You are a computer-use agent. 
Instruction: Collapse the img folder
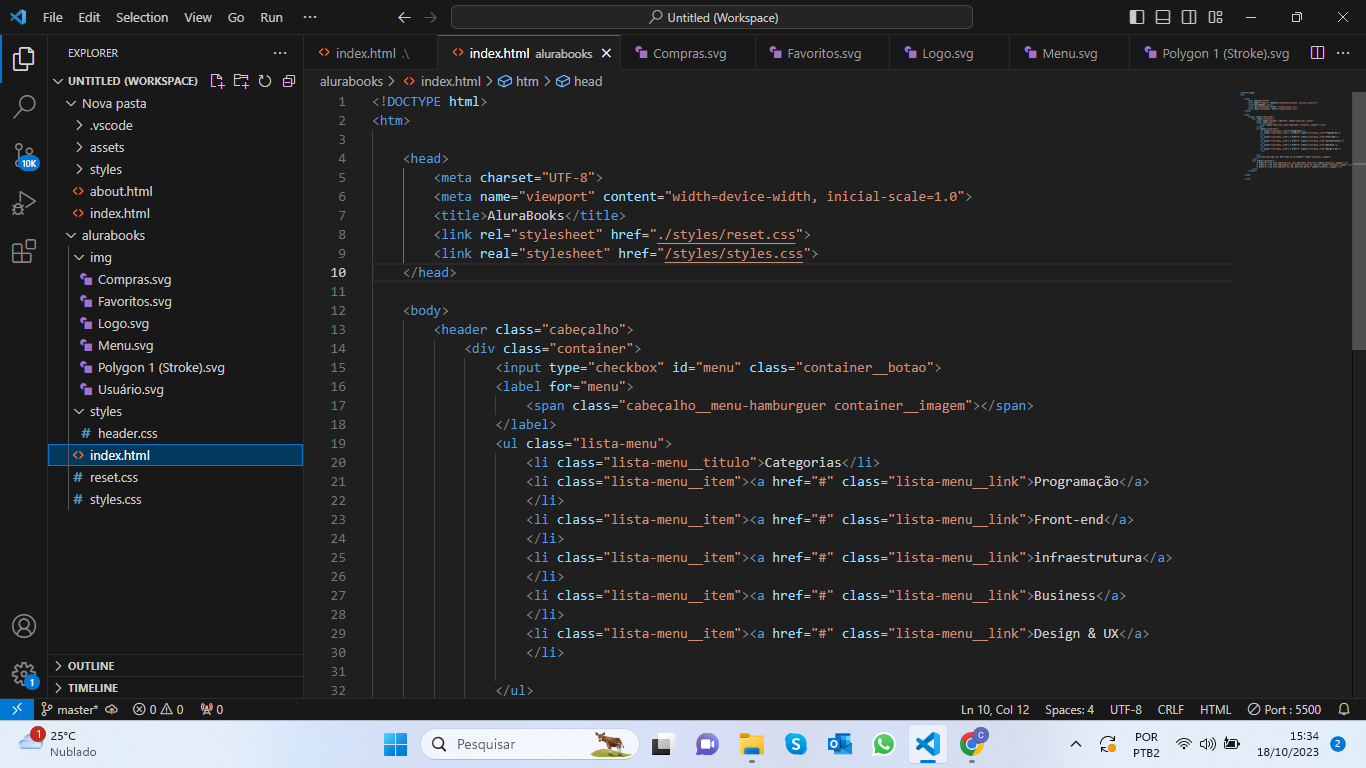click(100, 257)
